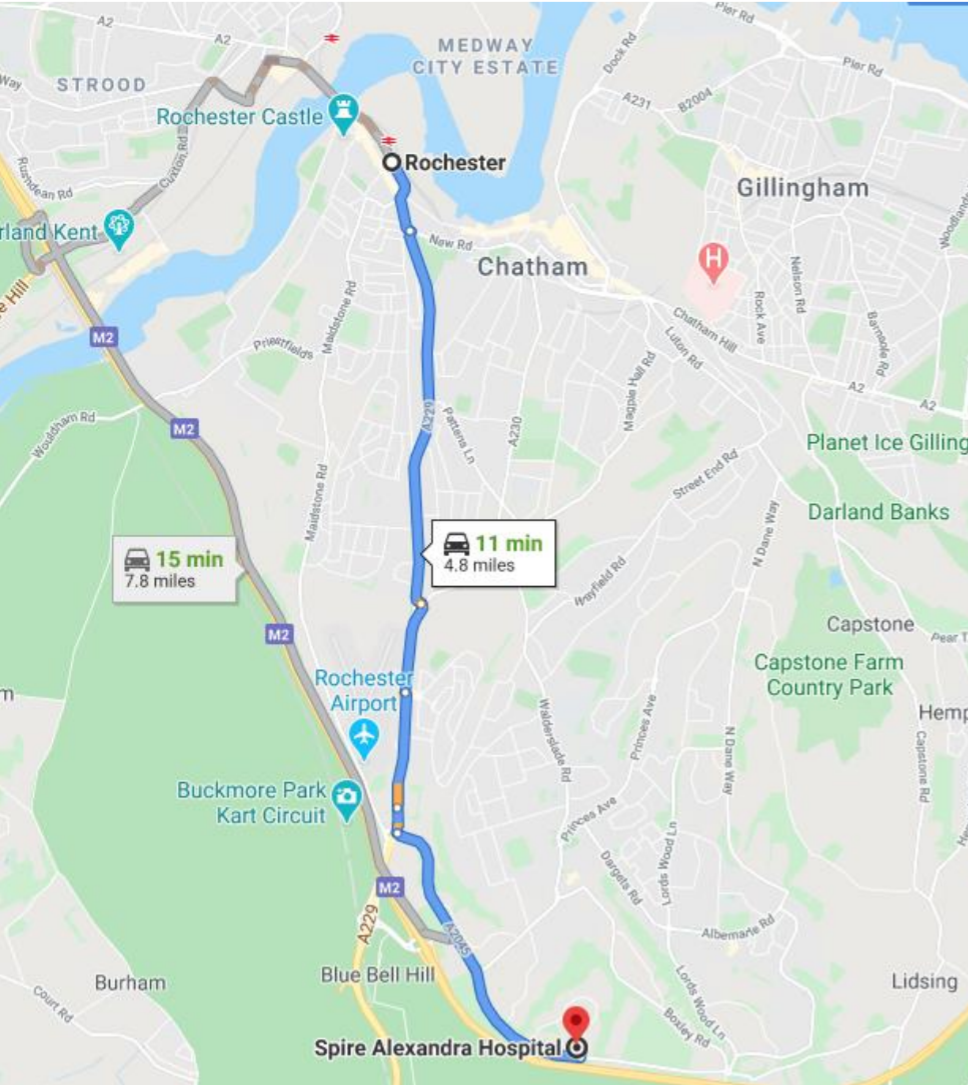Choose the alternate 15 min 7.8 miles route
Viewport: 968px width, 1085px height.
tap(174, 569)
